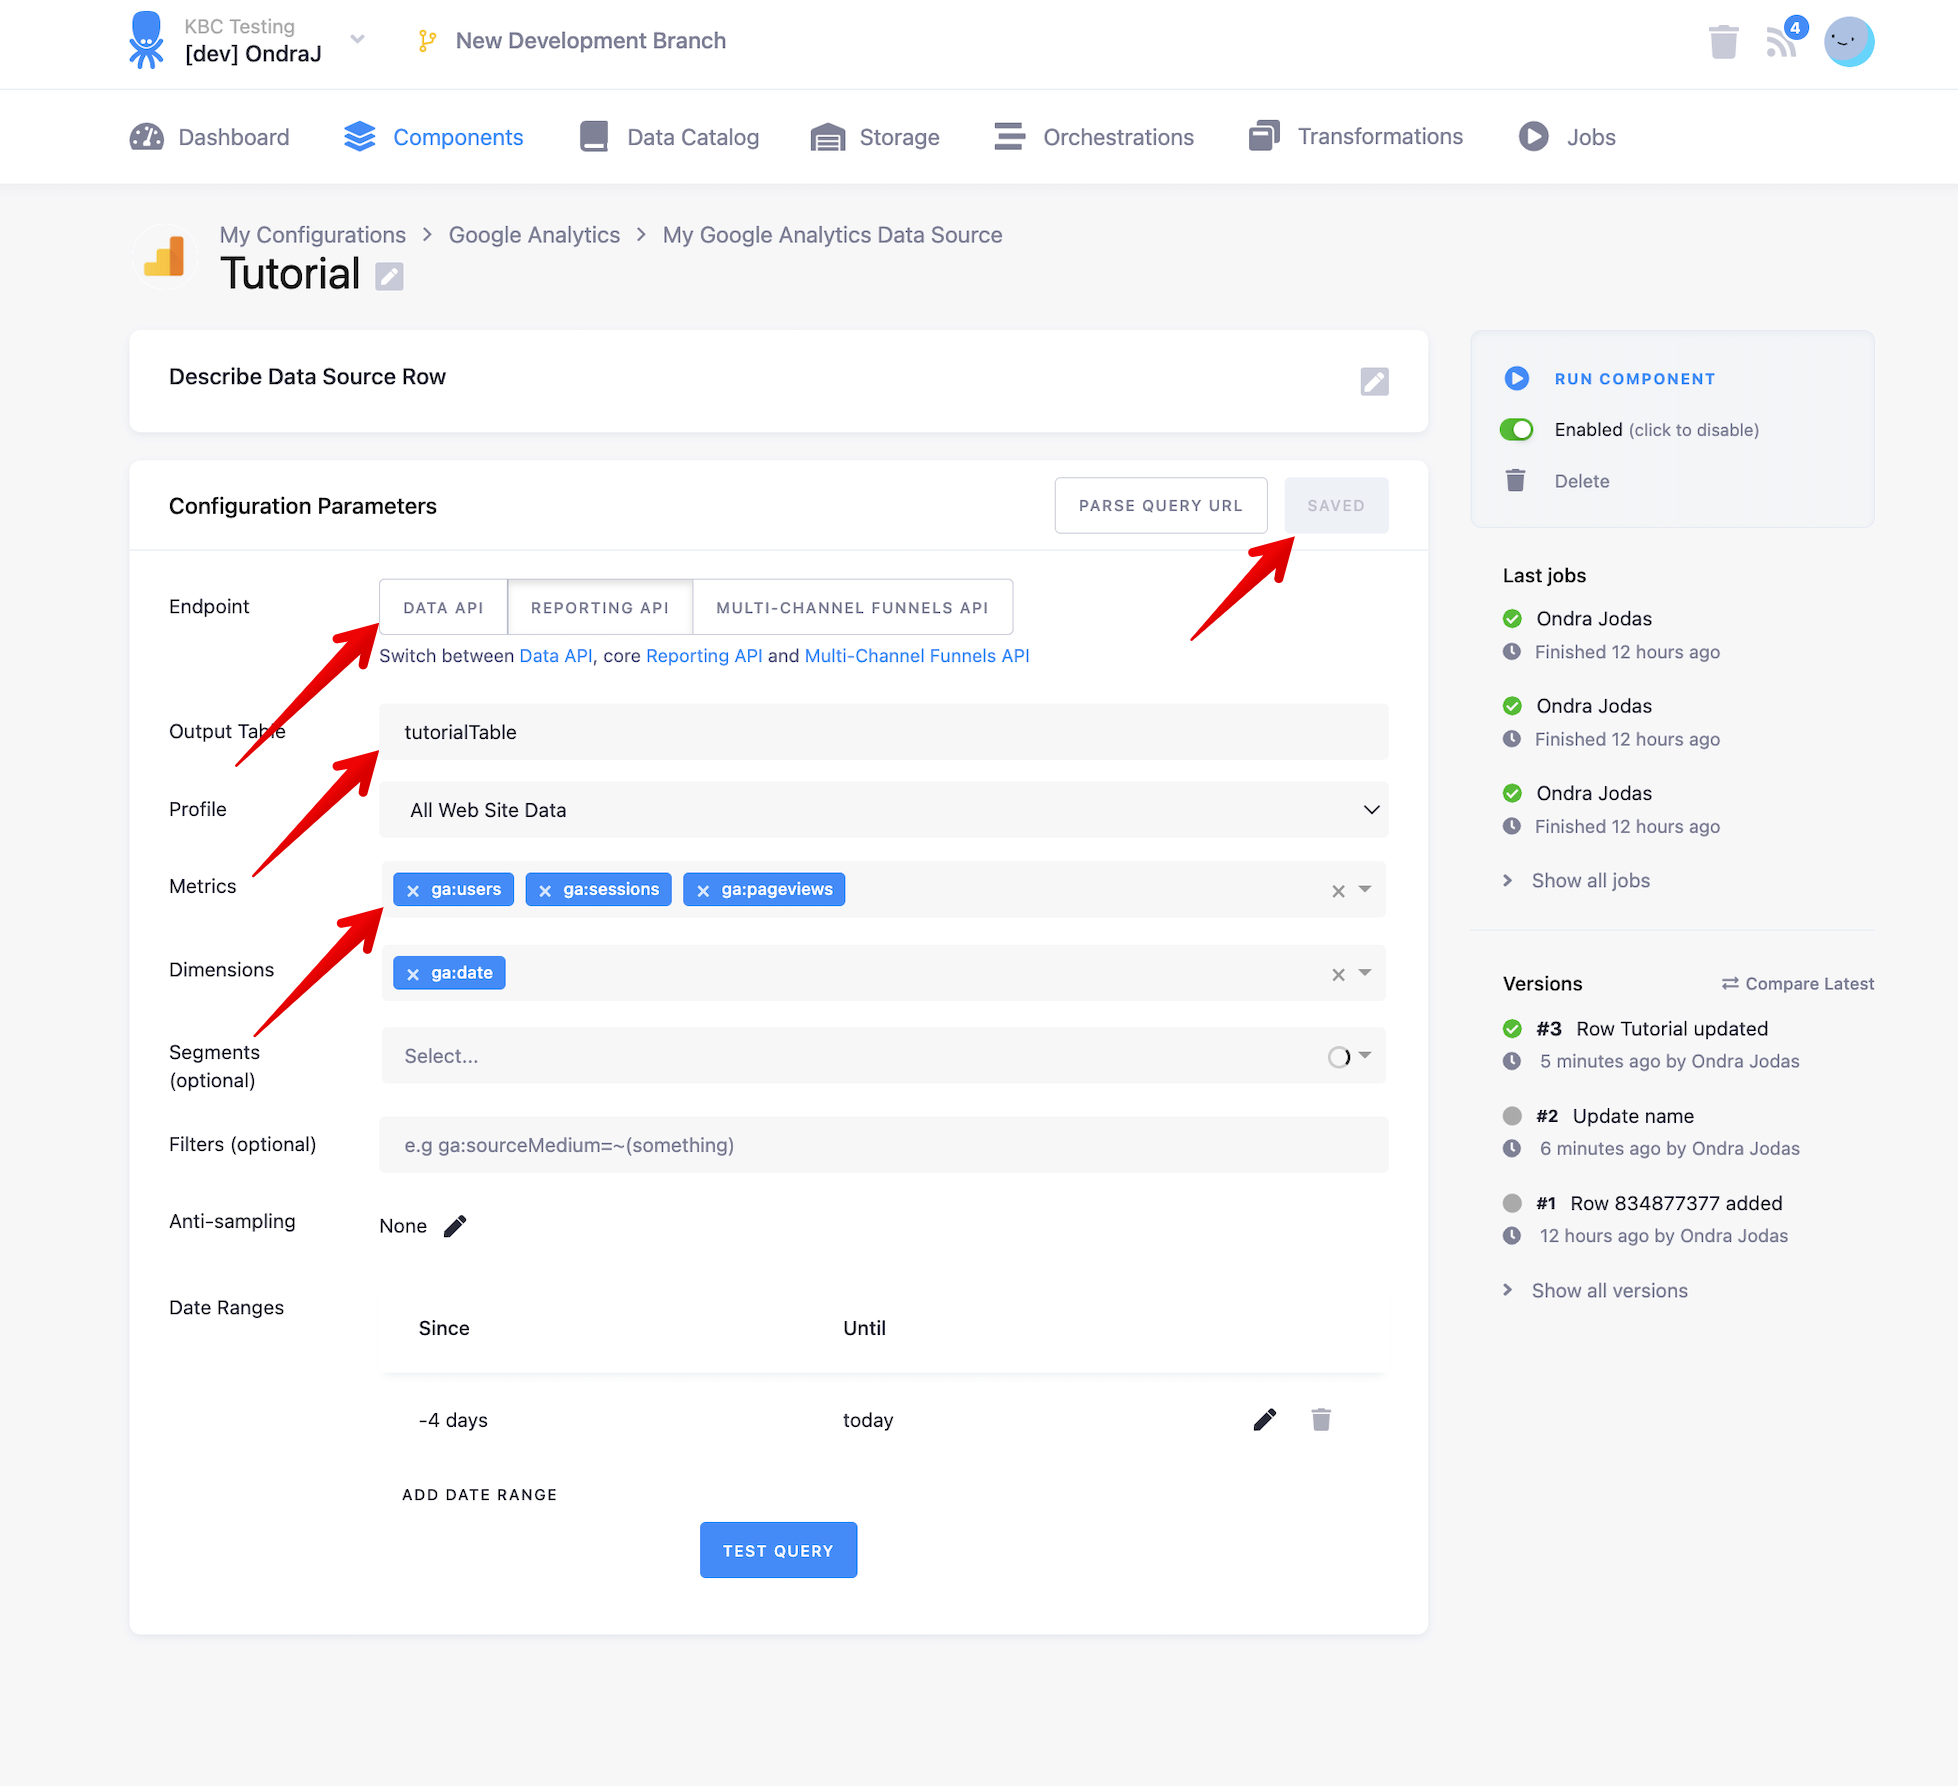Toggle the Enabled switch off

click(x=1517, y=430)
